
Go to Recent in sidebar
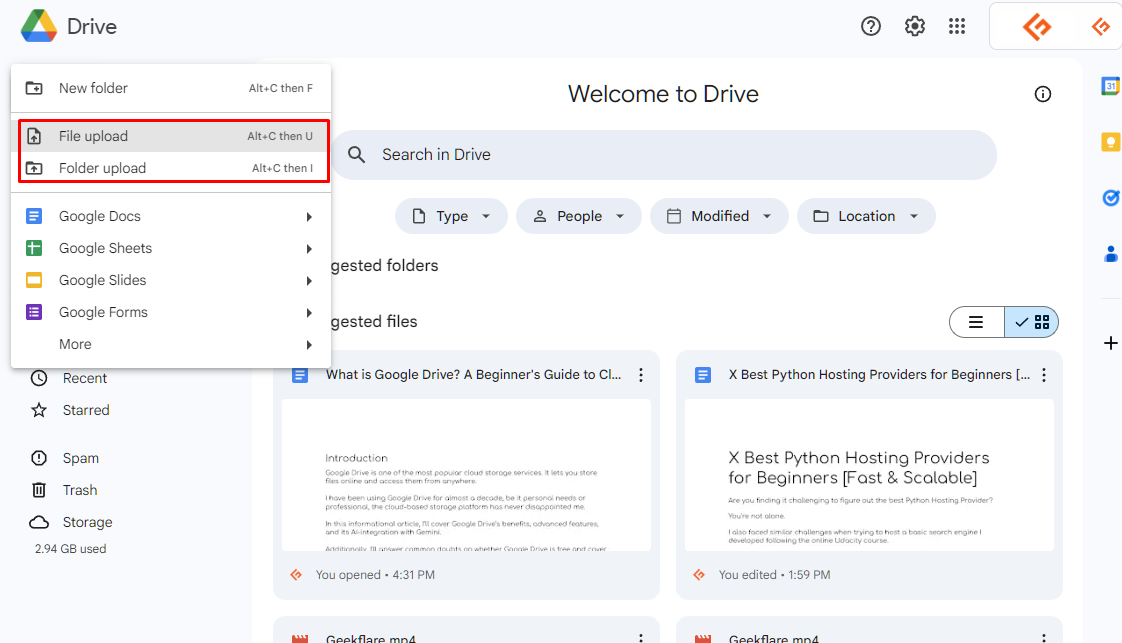click(x=84, y=378)
